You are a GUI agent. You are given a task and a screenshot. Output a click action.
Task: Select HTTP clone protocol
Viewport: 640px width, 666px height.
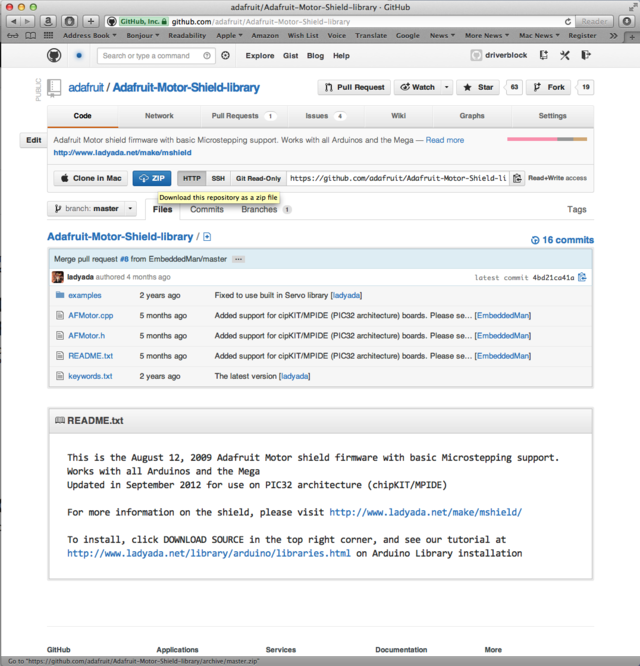click(x=192, y=178)
